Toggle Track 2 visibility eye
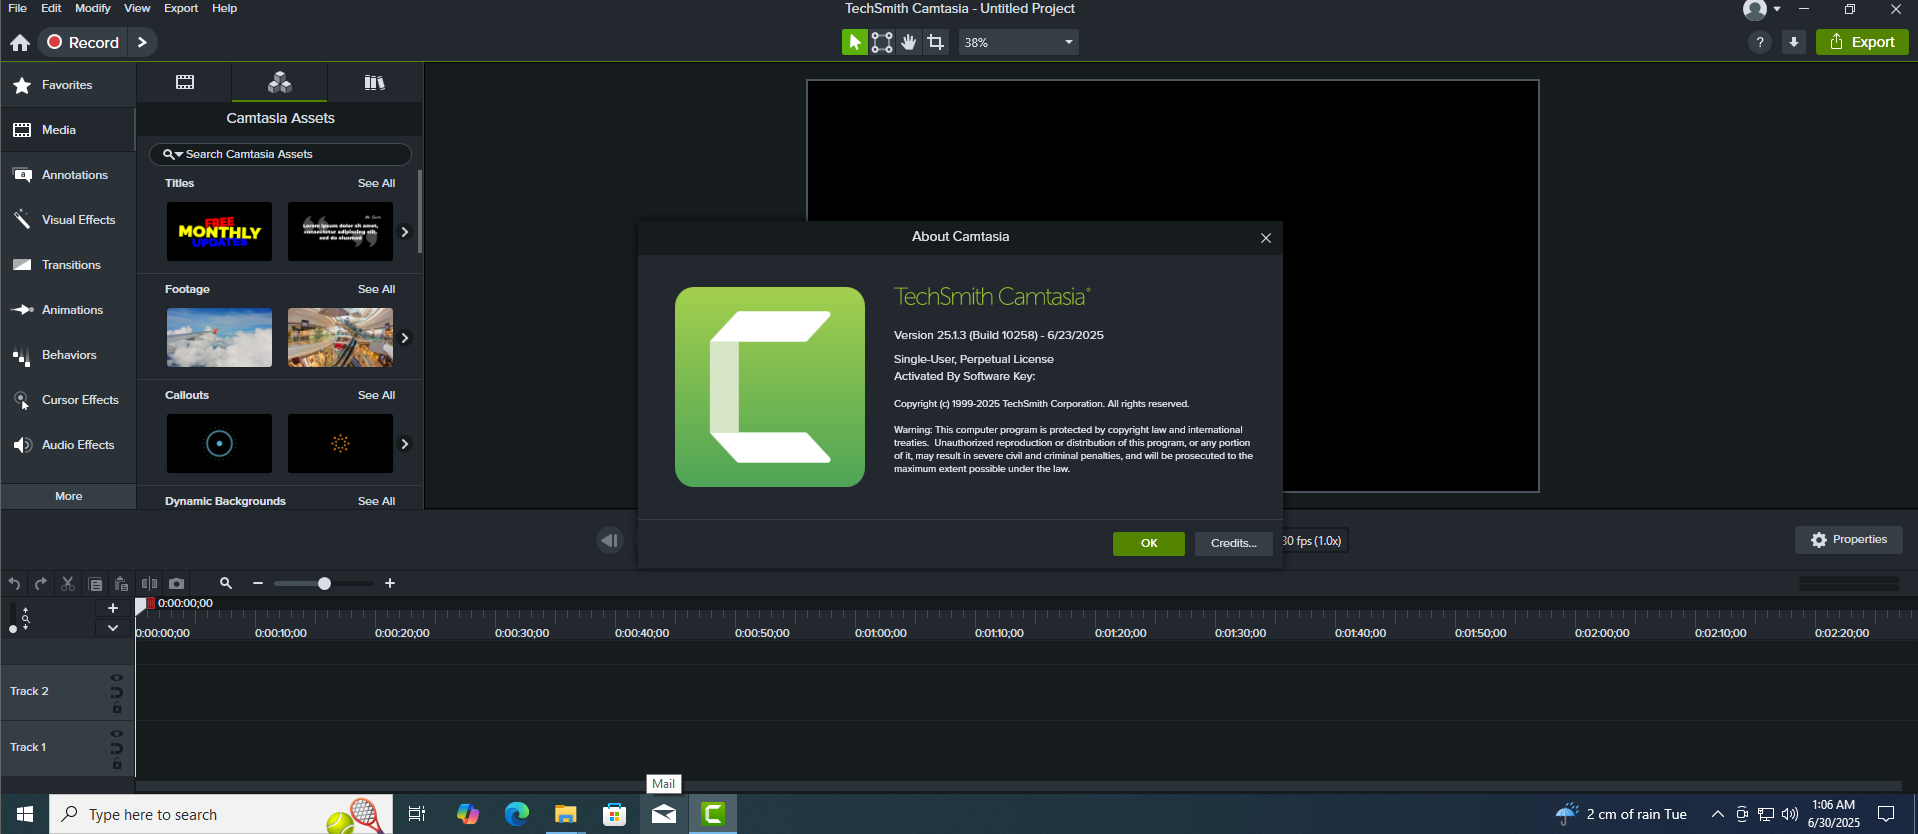Image resolution: width=1918 pixels, height=834 pixels. click(x=117, y=677)
